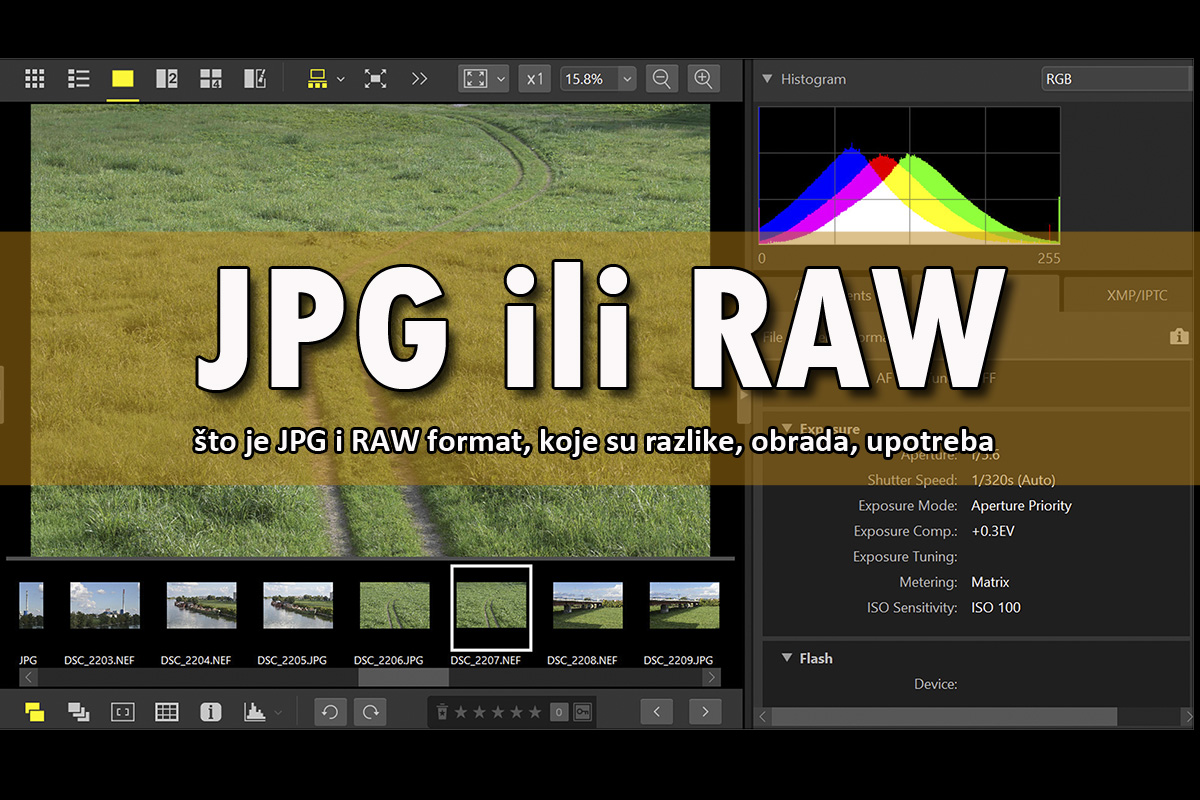1200x800 pixels.
Task: Select the 2-image compare view
Action: tap(167, 78)
